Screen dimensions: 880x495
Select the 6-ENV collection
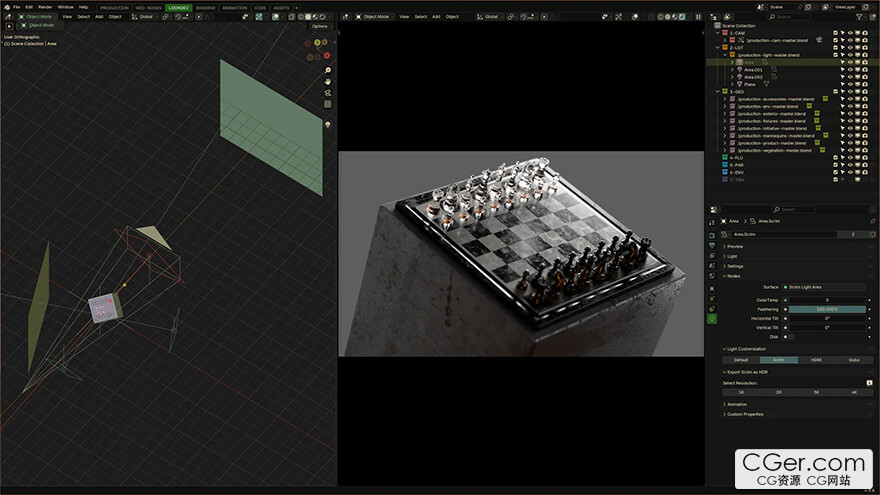coord(737,172)
